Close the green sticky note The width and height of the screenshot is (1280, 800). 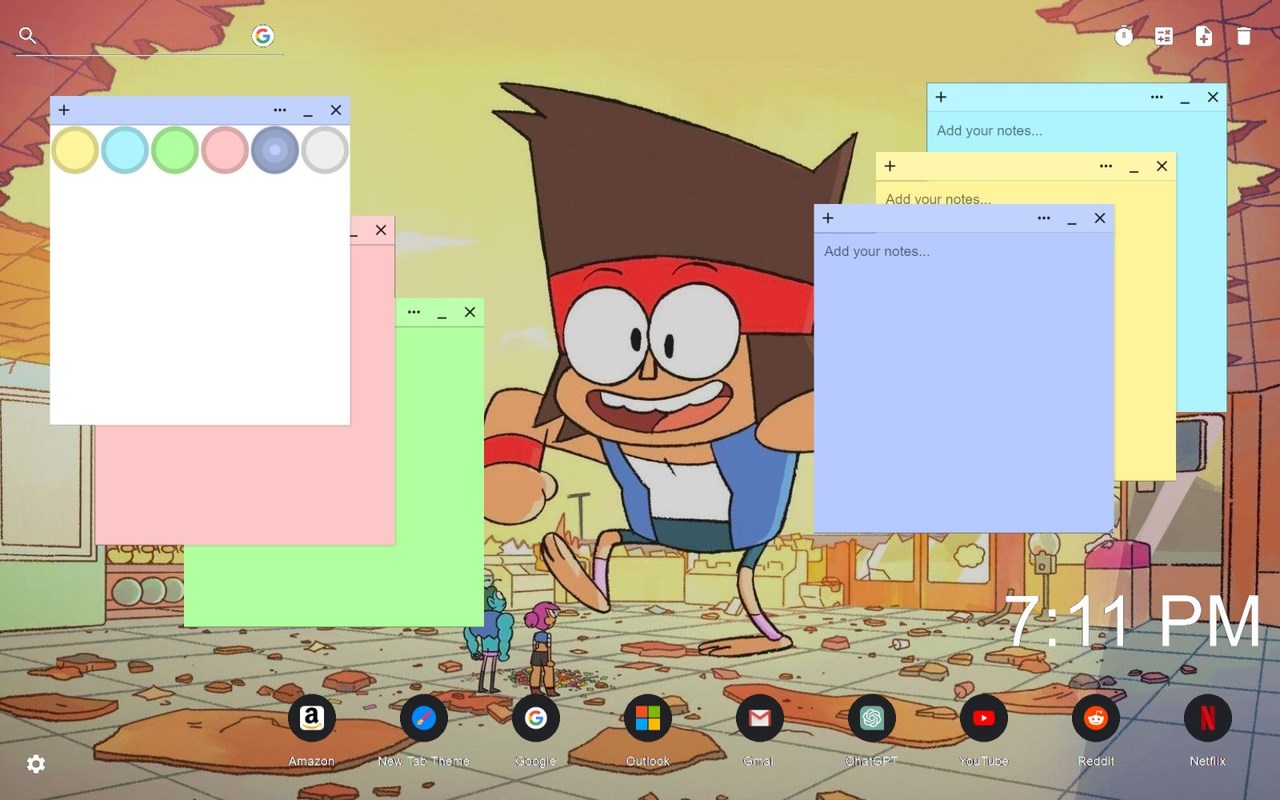470,312
